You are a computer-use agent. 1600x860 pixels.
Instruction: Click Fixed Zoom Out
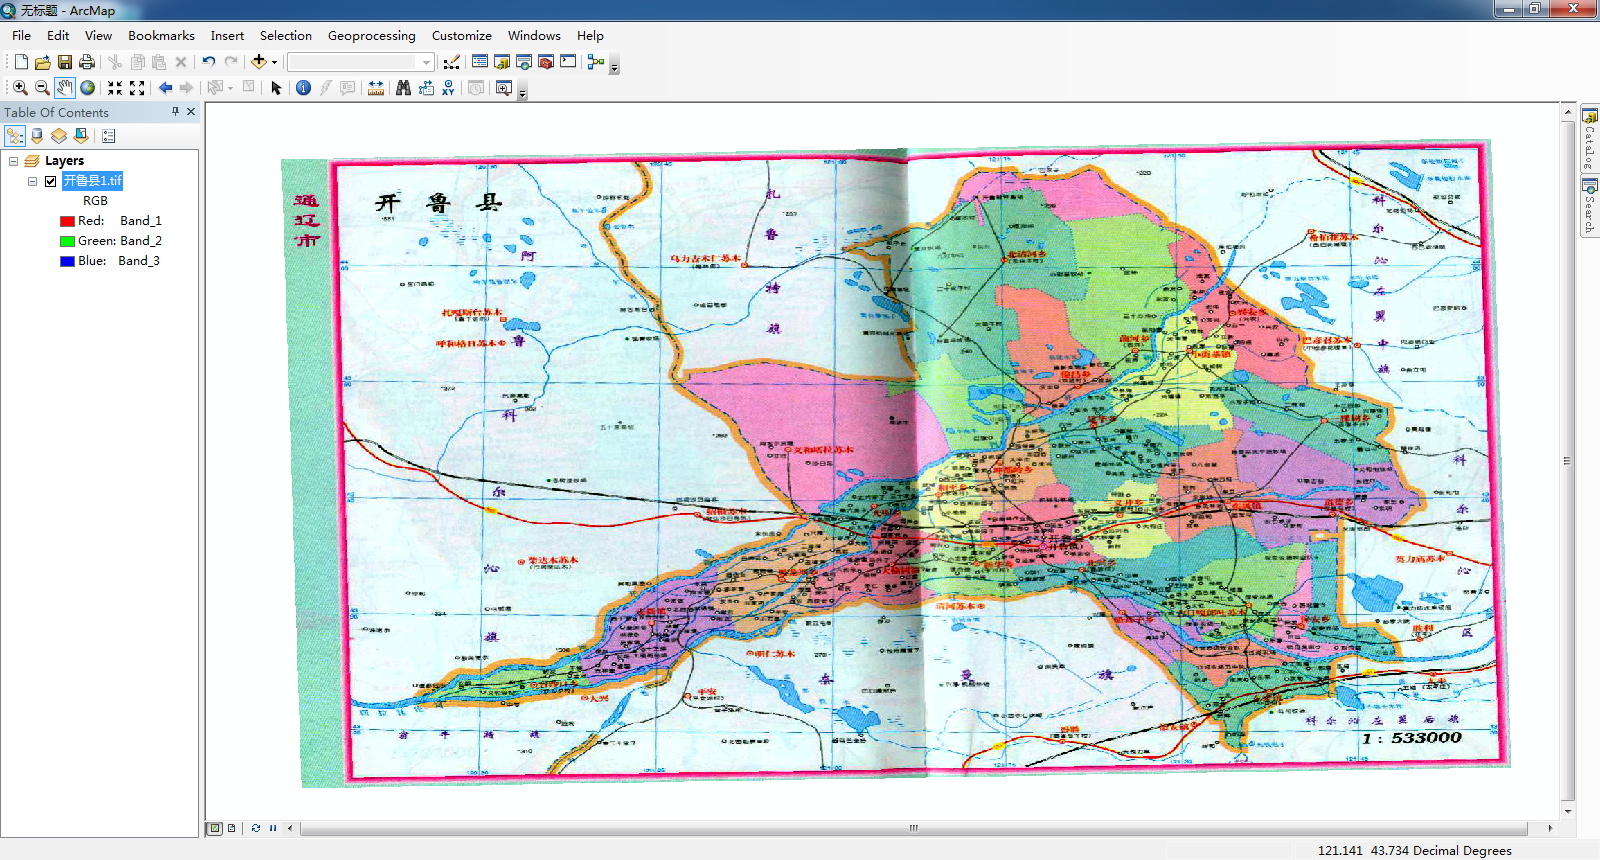click(x=137, y=88)
